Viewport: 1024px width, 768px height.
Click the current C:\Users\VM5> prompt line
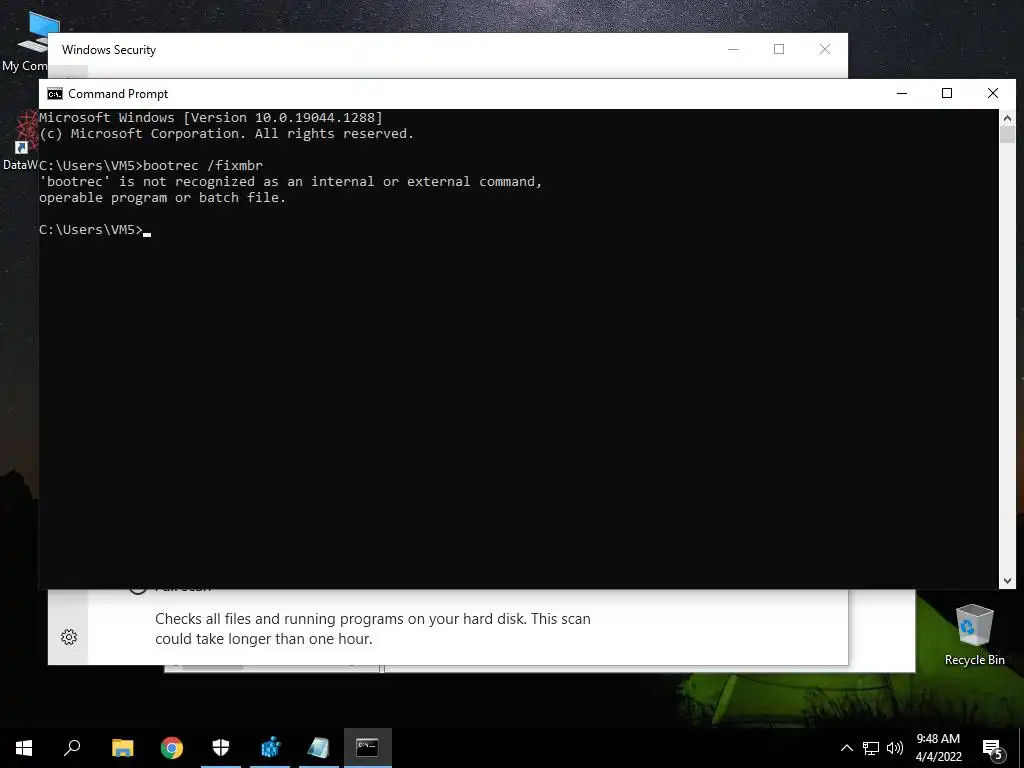91,229
